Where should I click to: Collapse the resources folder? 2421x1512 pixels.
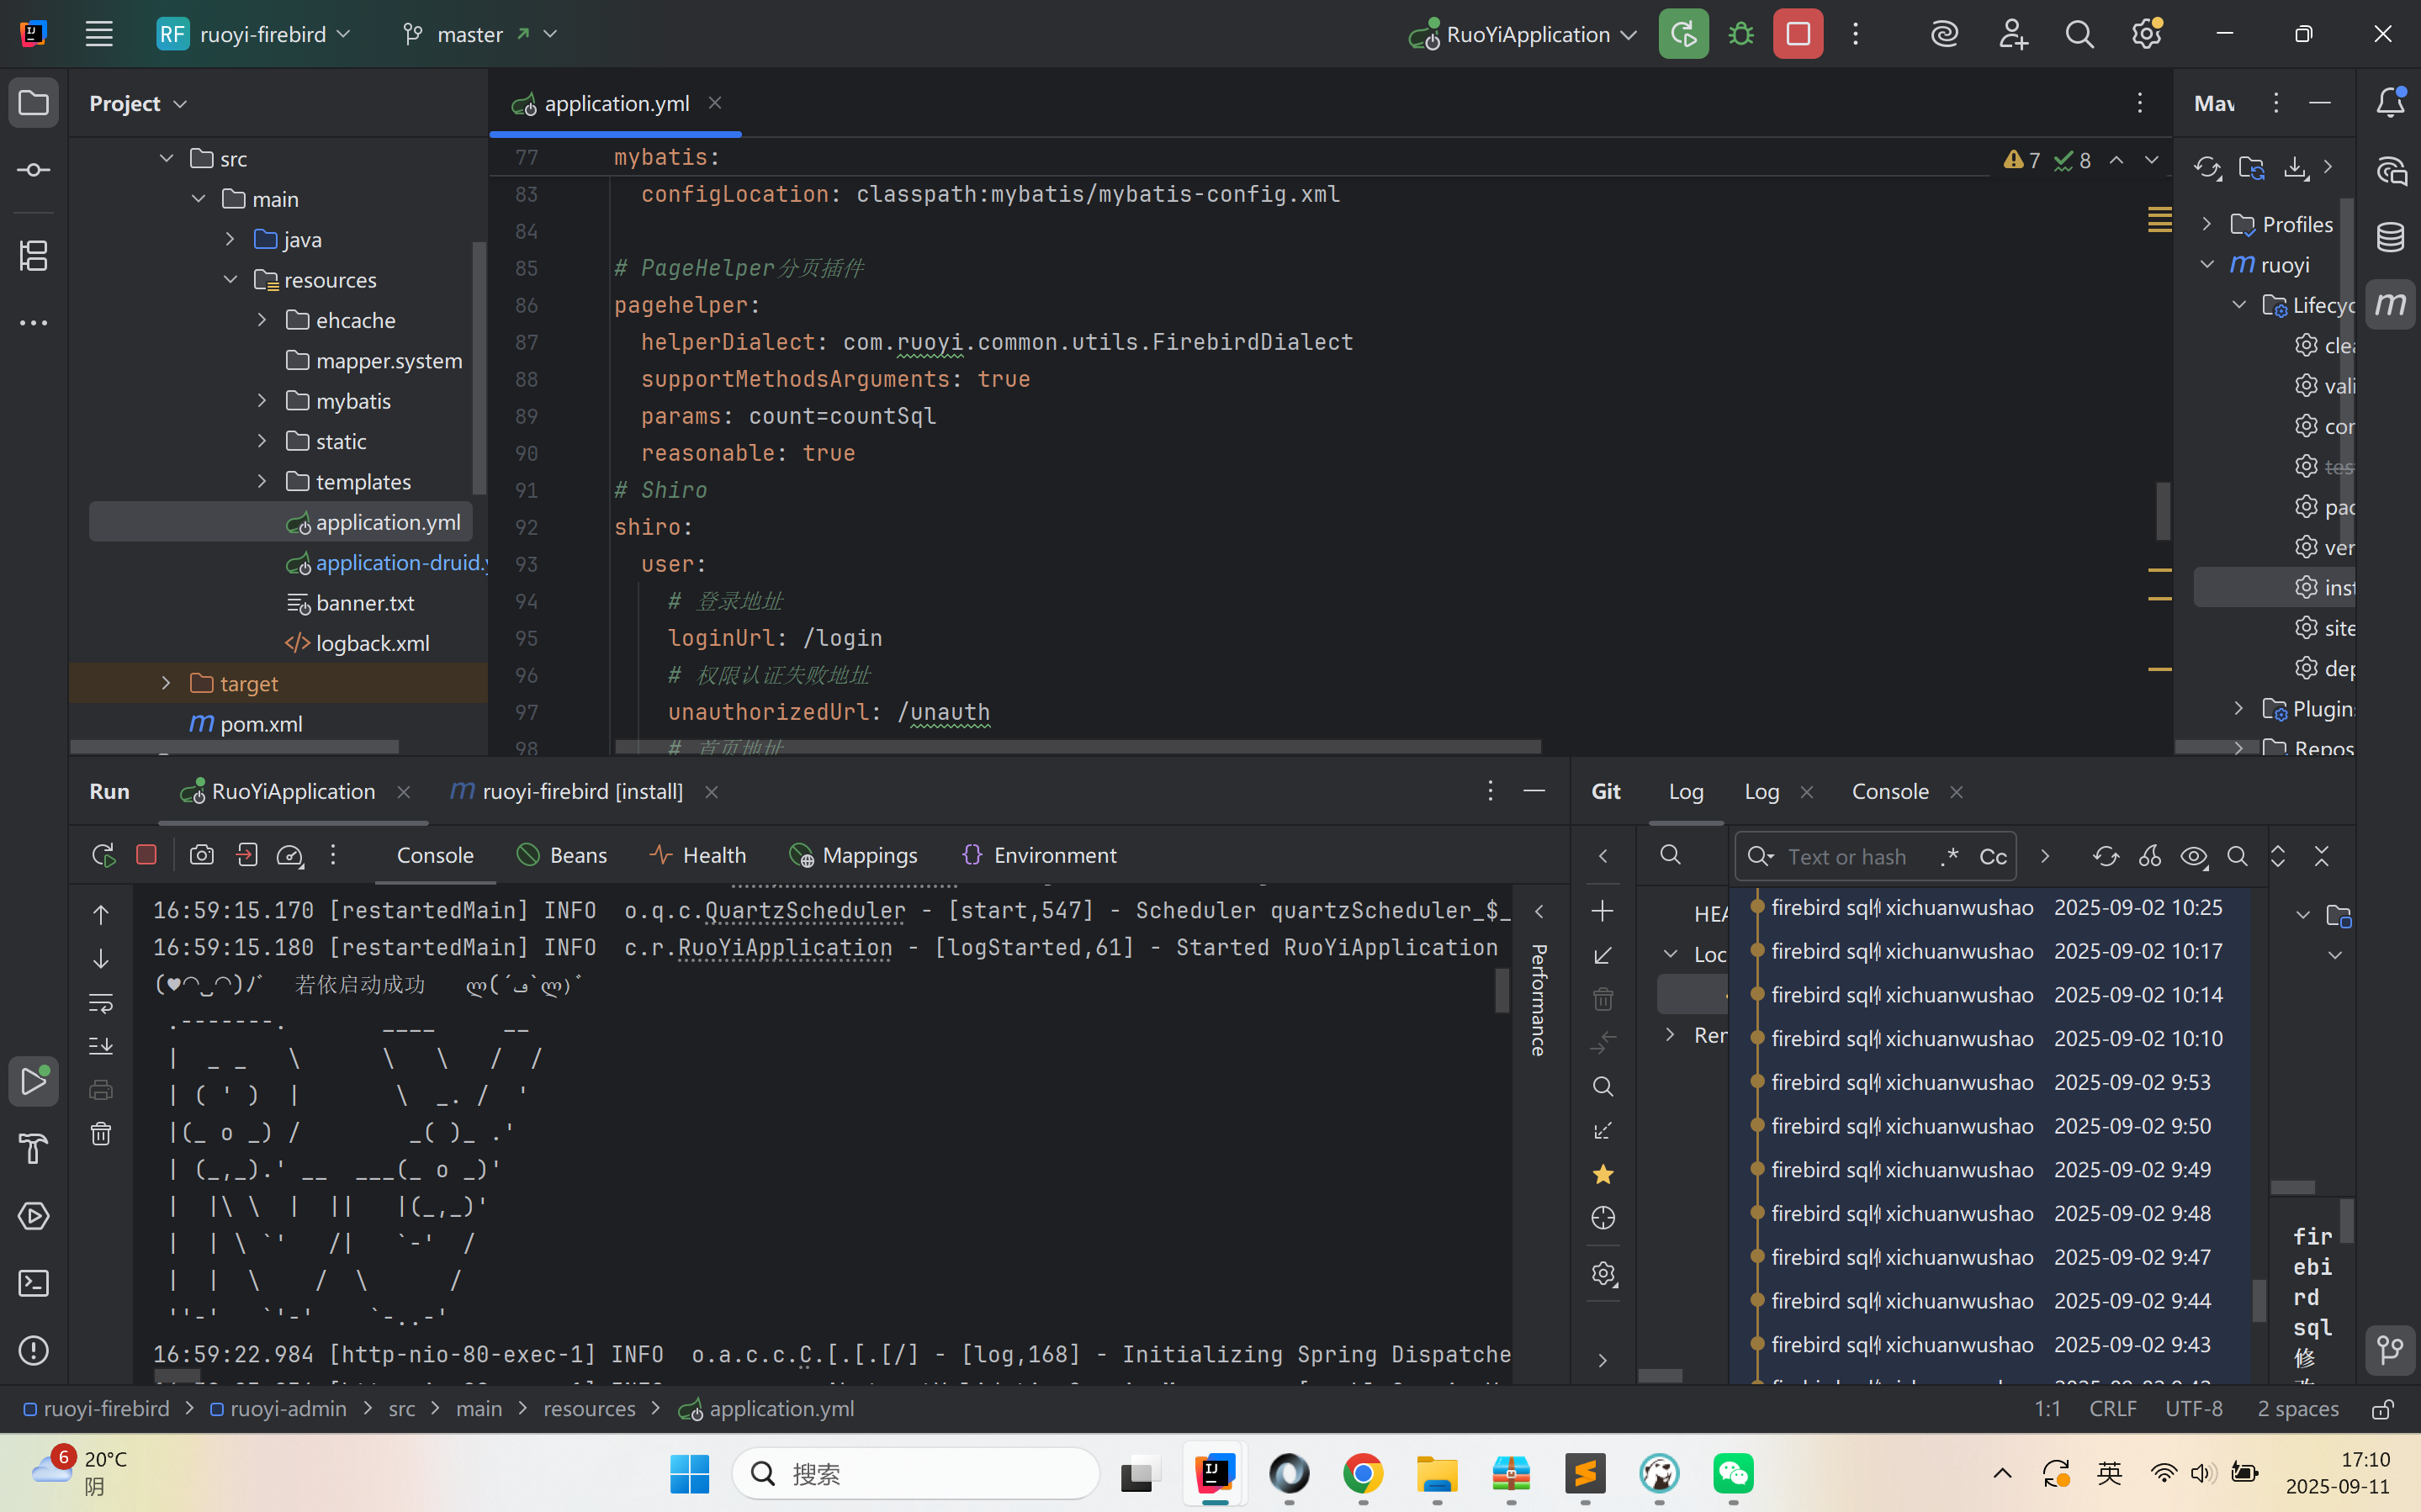point(230,280)
